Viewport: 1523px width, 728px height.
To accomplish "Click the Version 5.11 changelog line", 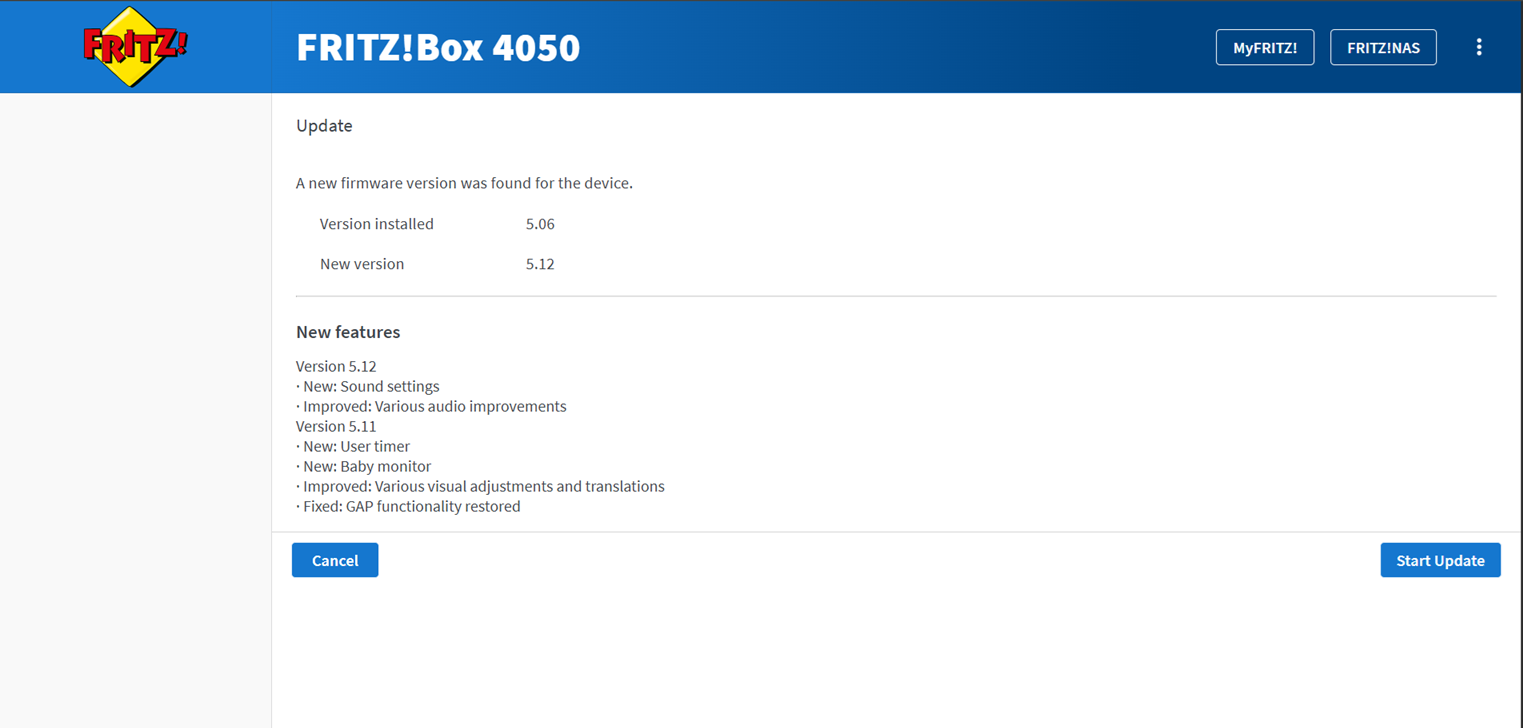I will tap(336, 426).
